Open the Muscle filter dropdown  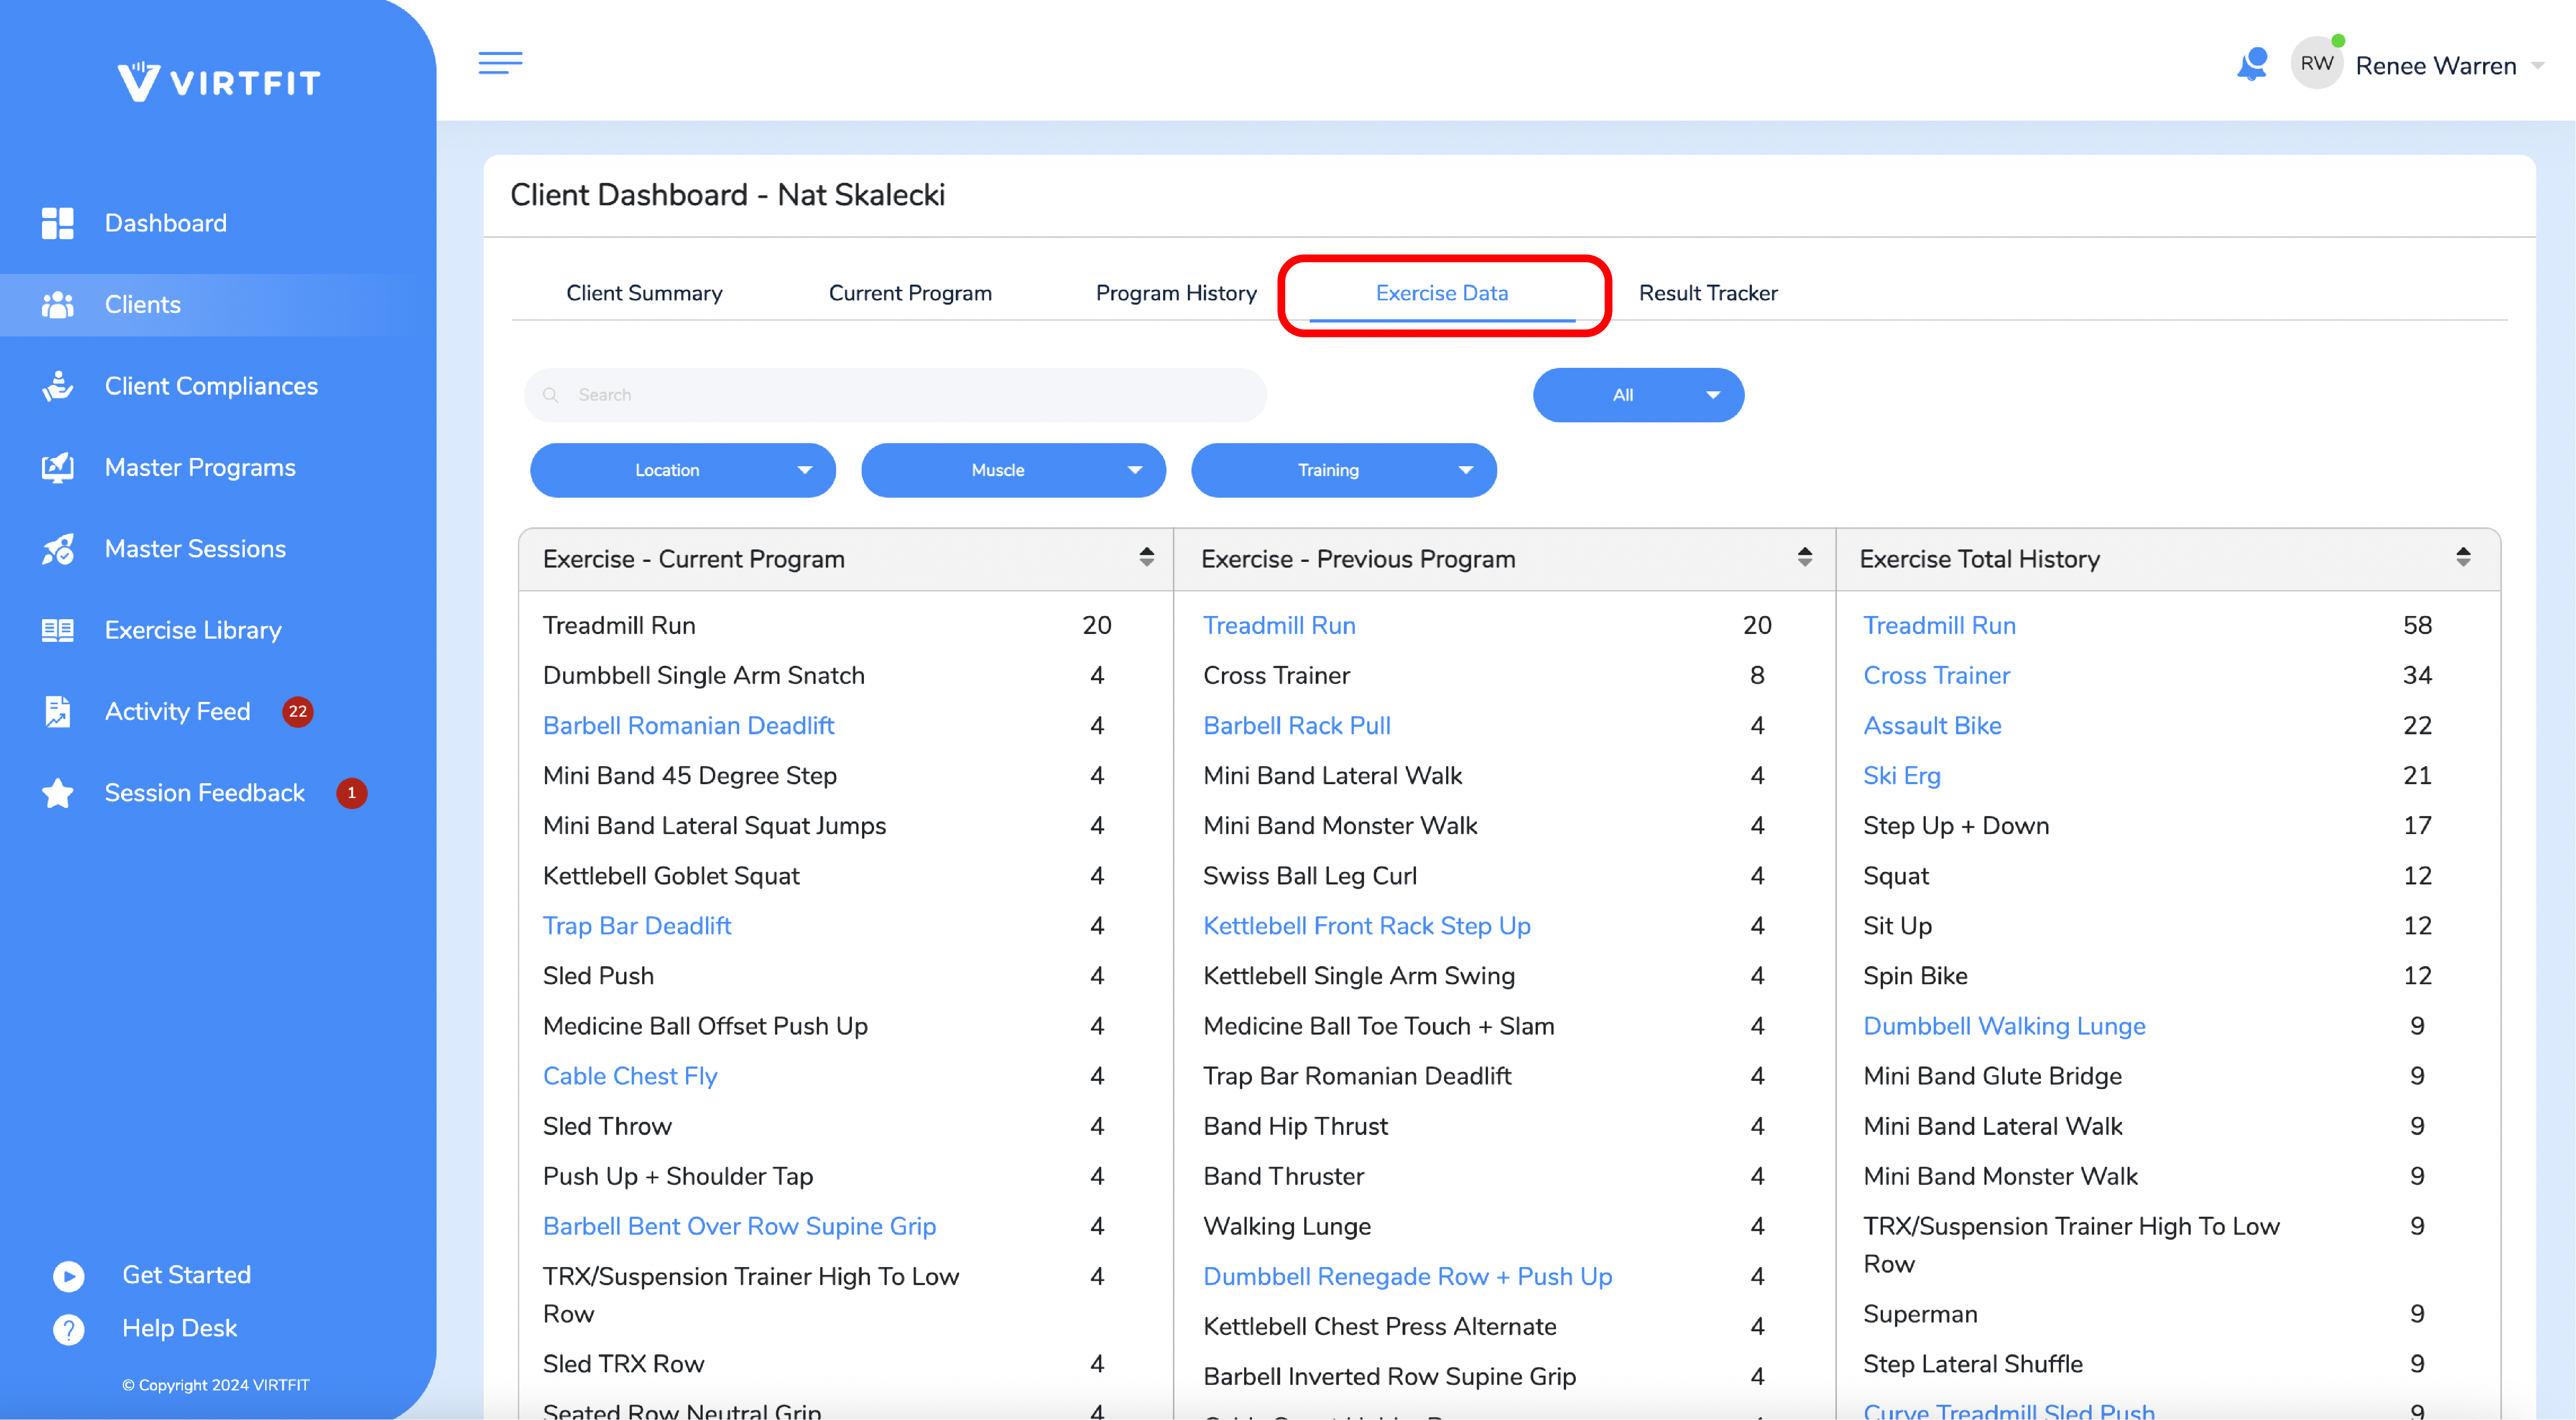[x=1013, y=470]
